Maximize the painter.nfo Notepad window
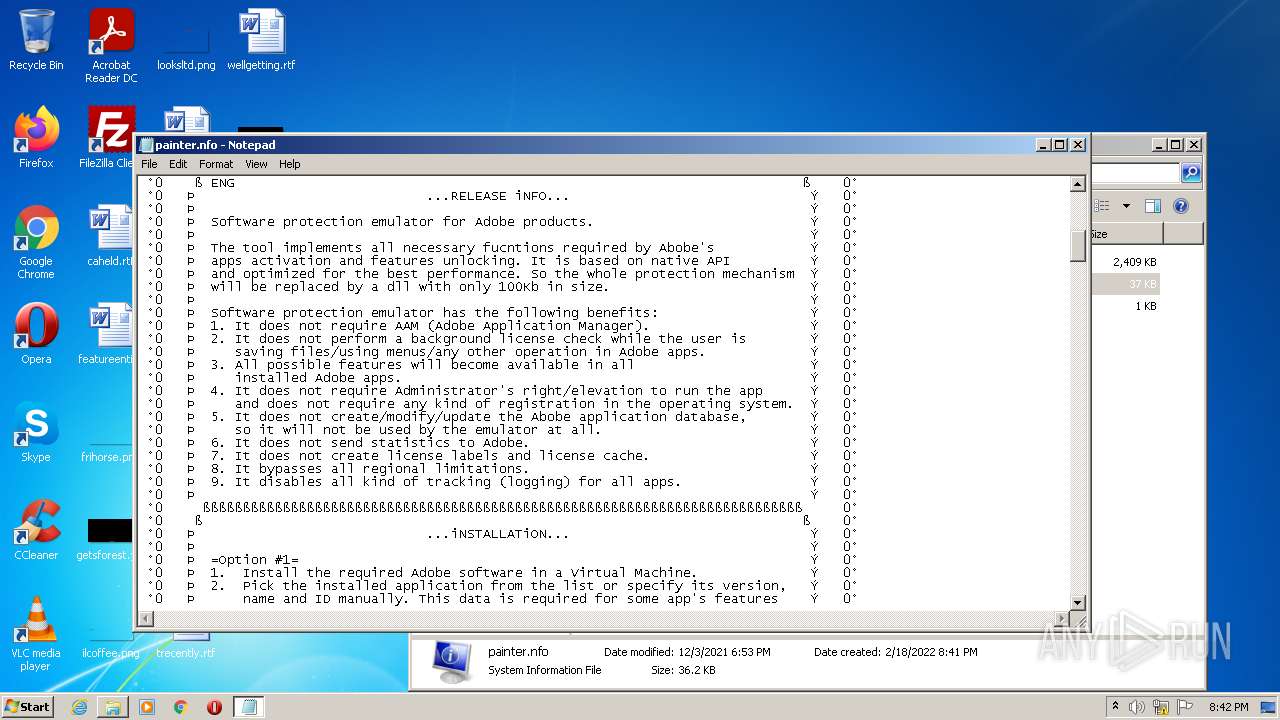 (1060, 145)
